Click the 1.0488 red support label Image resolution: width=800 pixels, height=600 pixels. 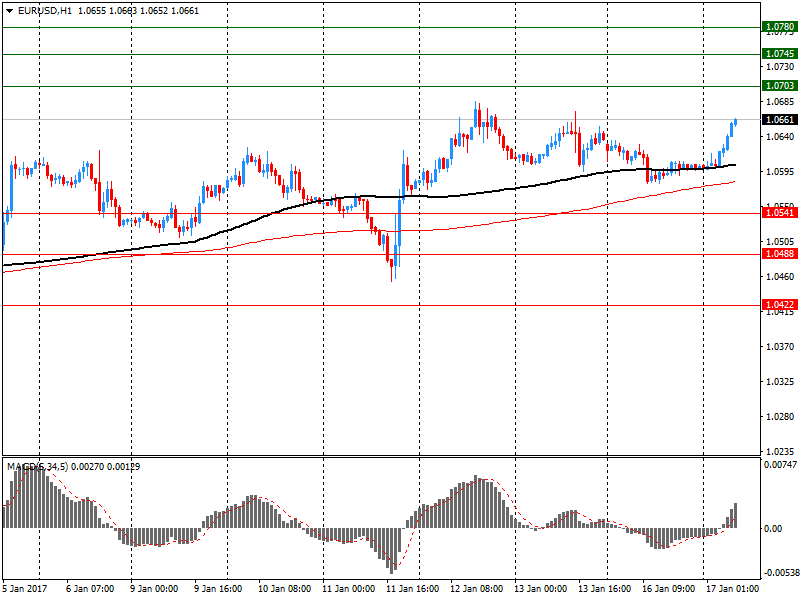coord(780,254)
